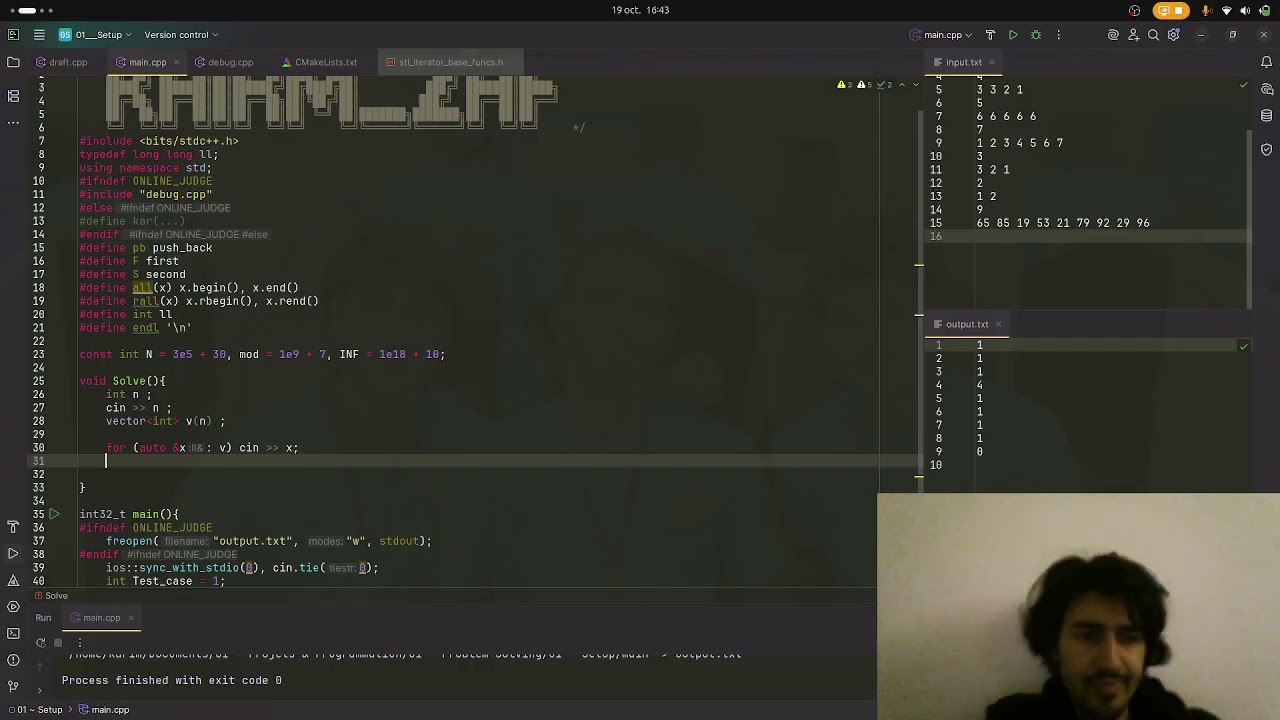Open the Structure tool window
Screen dimensions: 1280x720
tap(13, 96)
